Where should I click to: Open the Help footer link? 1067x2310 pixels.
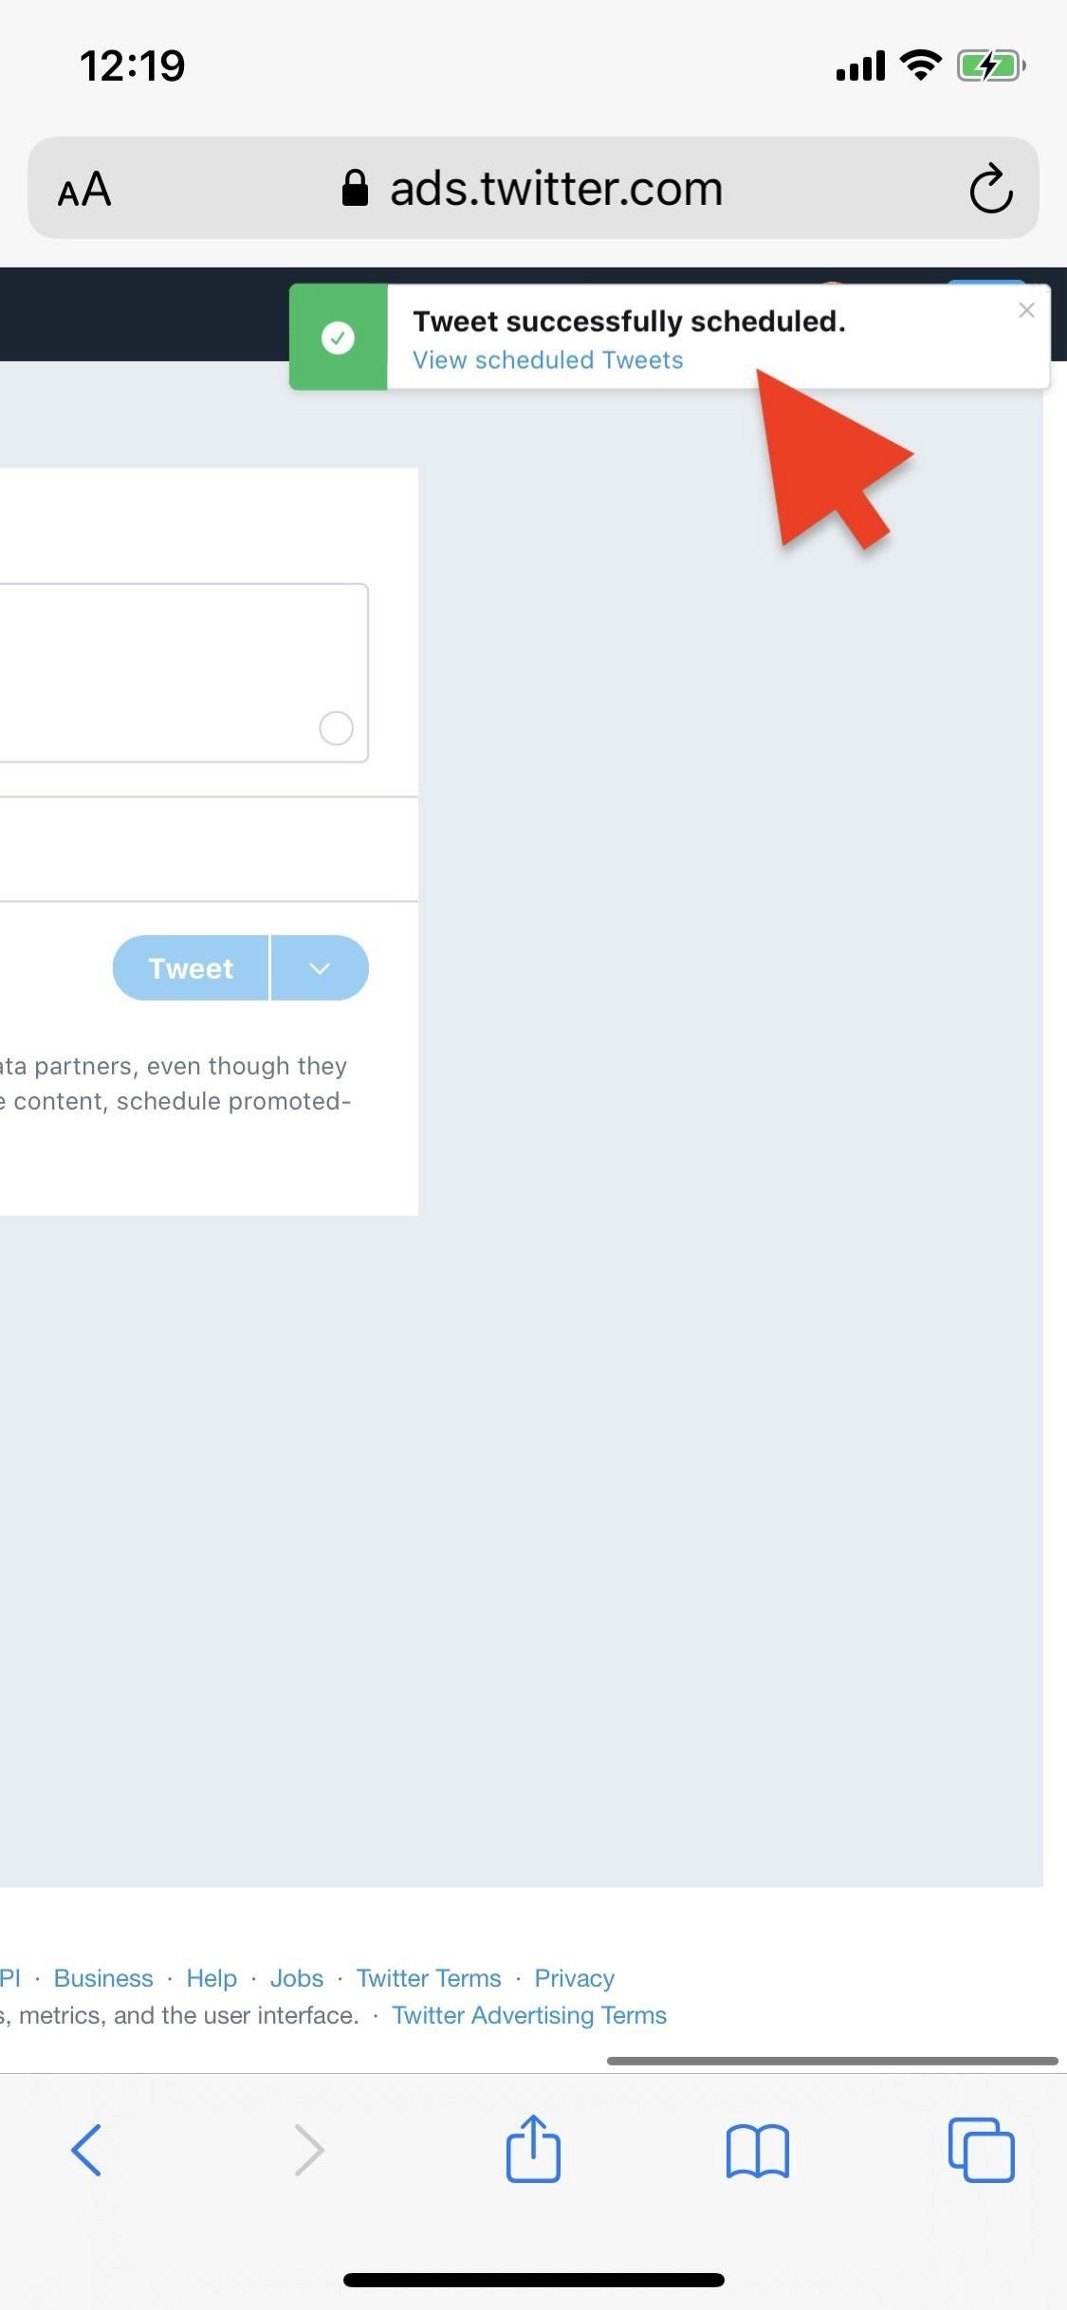point(211,1978)
